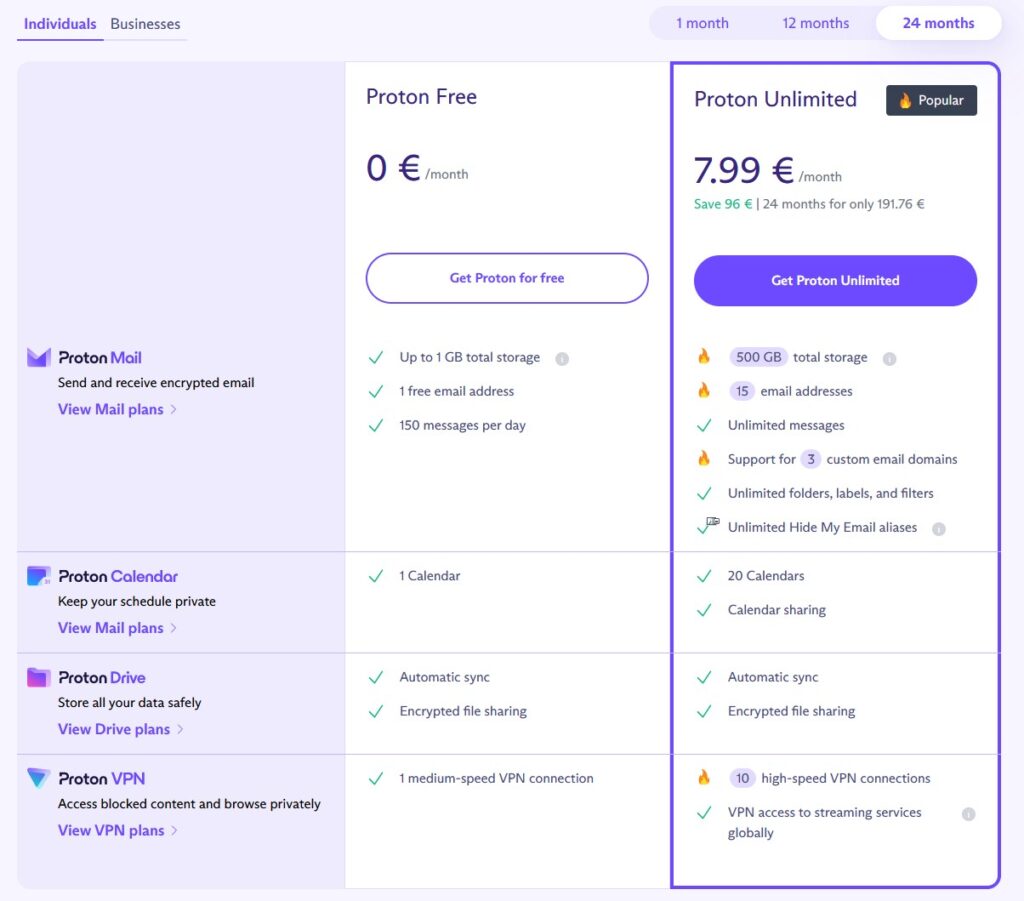Click Get Proton for free button

[x=507, y=278]
